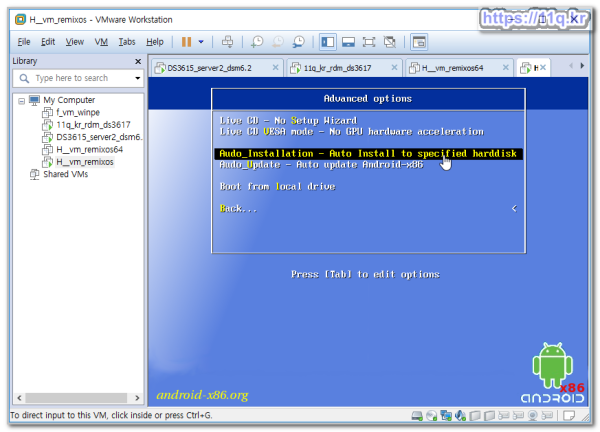Viewport: 600px width, 432px height.
Task: Close the DS3615_server2_dsm6.2 tab
Action: pyautogui.click(x=275, y=67)
